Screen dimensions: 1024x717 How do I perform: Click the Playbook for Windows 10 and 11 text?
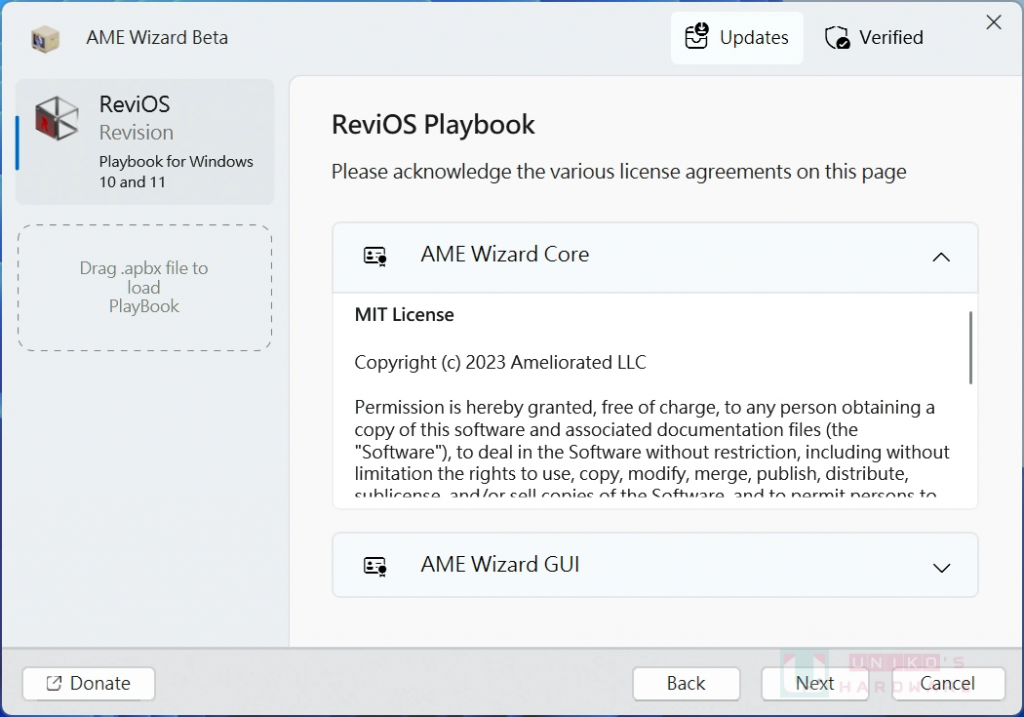pyautogui.click(x=176, y=172)
